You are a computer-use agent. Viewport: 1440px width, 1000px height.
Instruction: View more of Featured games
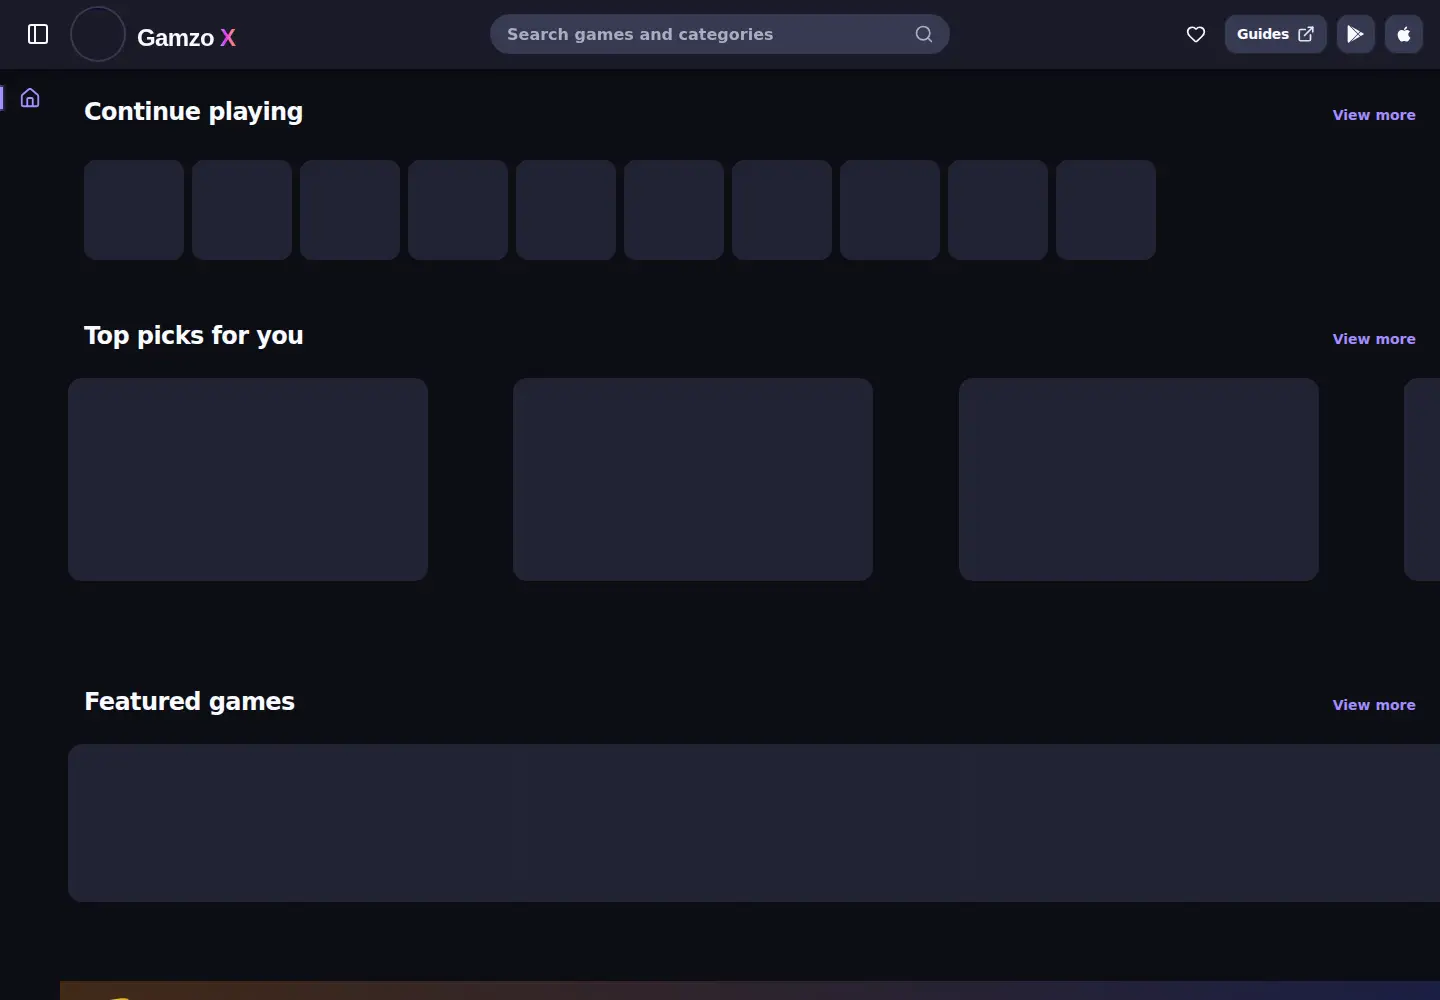[1373, 705]
